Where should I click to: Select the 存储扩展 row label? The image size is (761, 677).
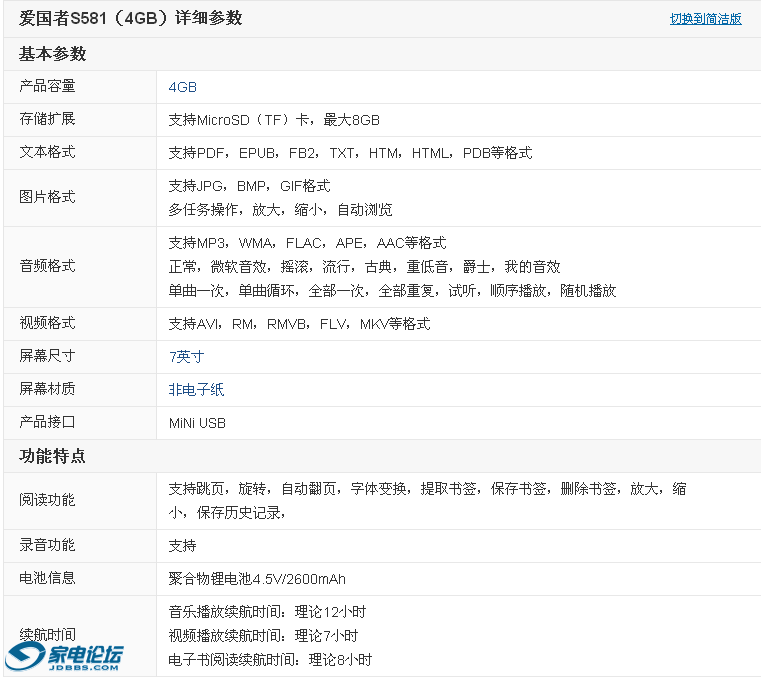coord(47,119)
